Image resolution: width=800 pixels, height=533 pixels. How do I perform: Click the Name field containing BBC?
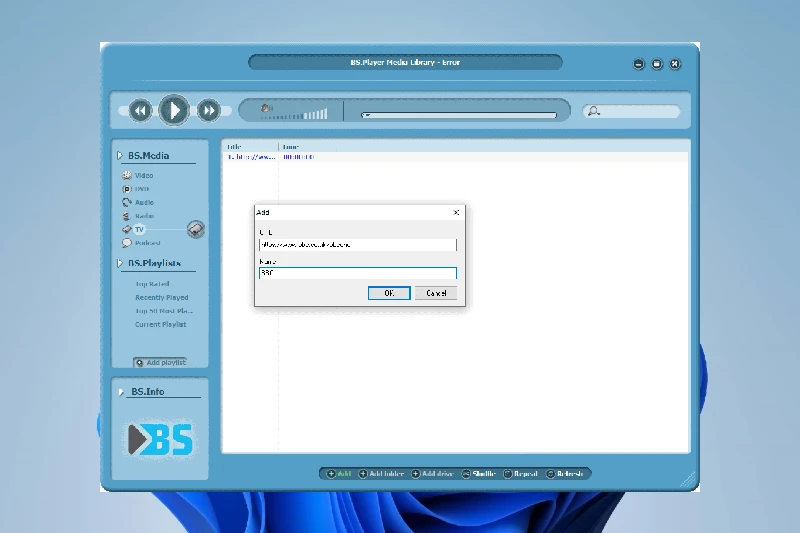click(358, 273)
